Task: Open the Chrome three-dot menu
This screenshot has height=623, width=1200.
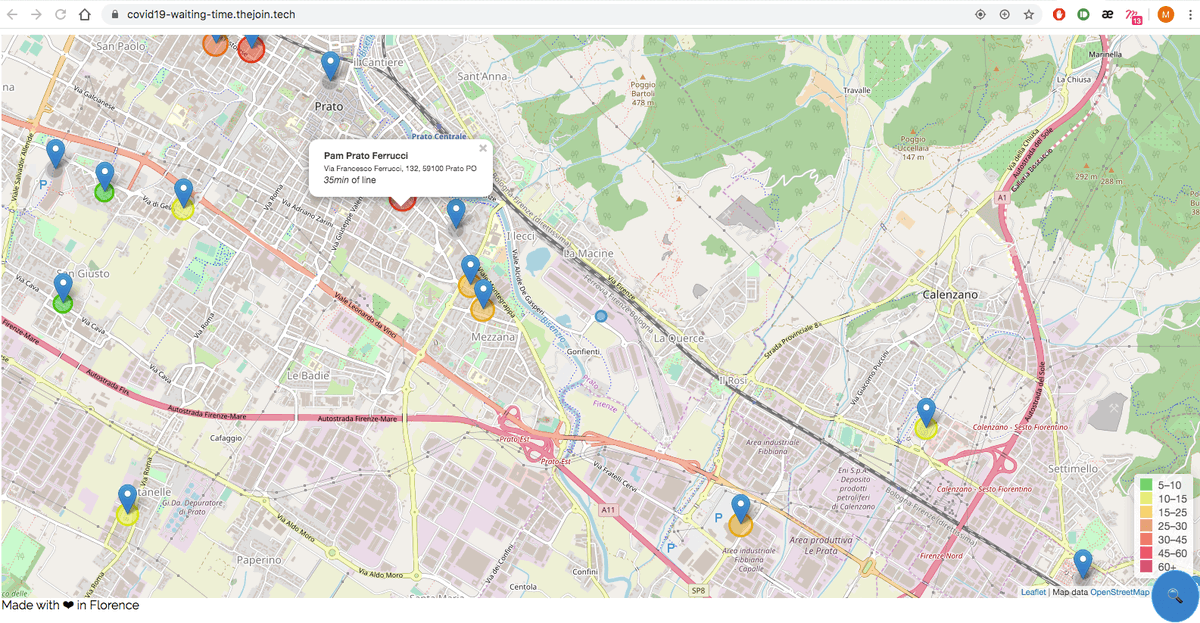Action: 1189,14
